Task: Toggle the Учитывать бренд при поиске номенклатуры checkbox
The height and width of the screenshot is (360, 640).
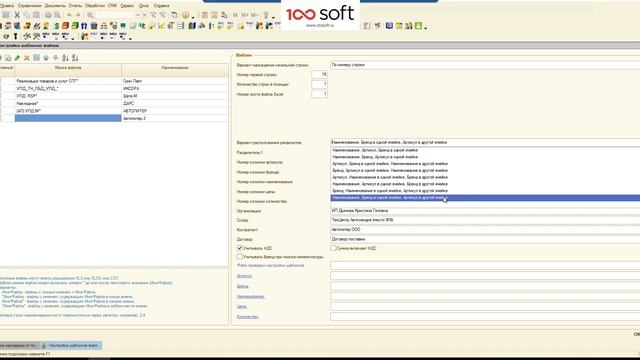Action: (240, 256)
